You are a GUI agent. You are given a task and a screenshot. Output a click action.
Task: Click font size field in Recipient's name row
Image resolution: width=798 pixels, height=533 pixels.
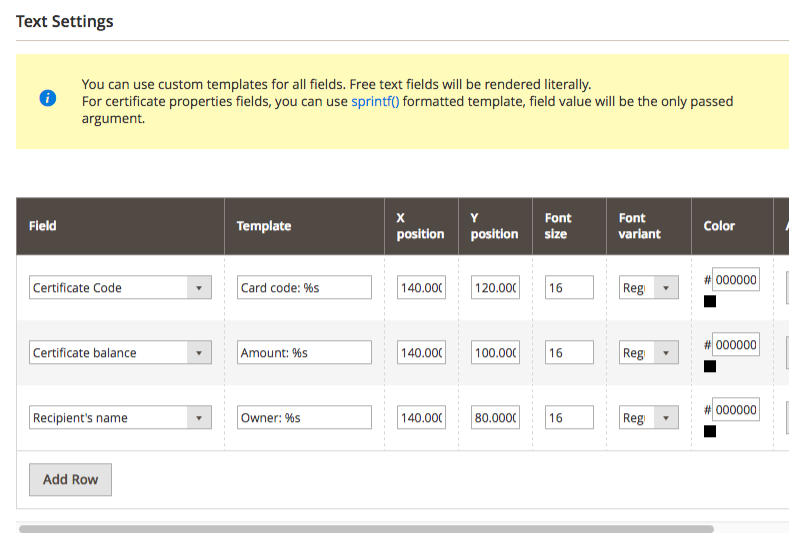click(569, 417)
